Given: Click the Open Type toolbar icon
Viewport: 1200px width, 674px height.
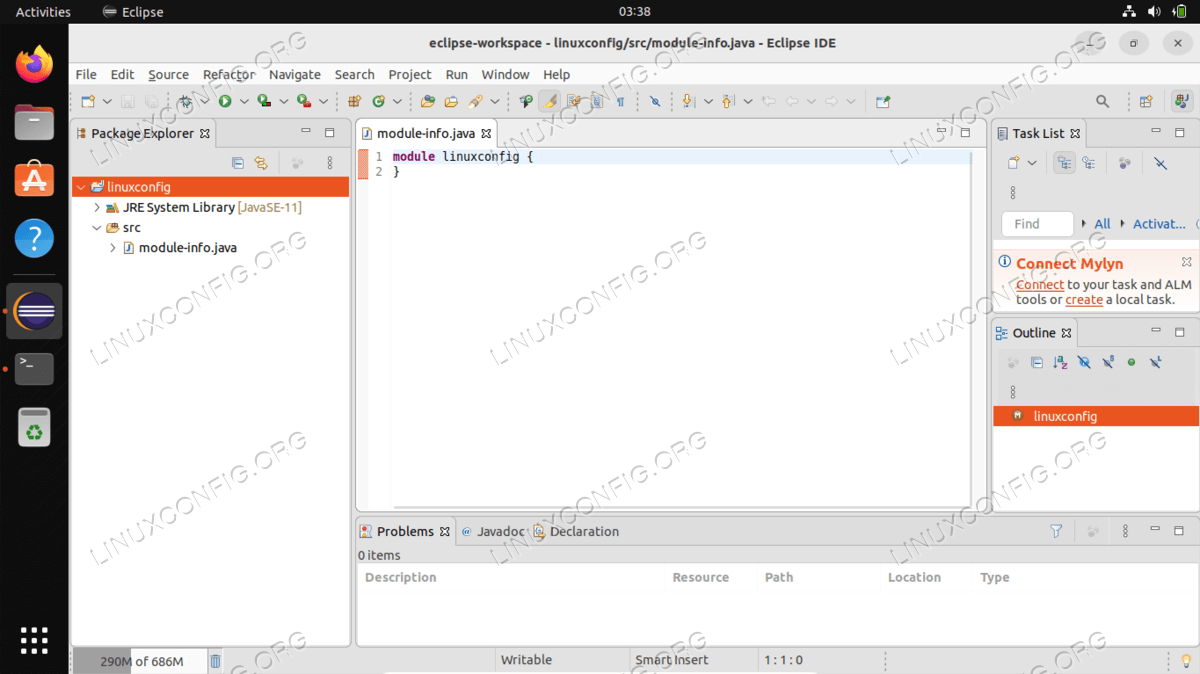Looking at the screenshot, I should tap(428, 101).
